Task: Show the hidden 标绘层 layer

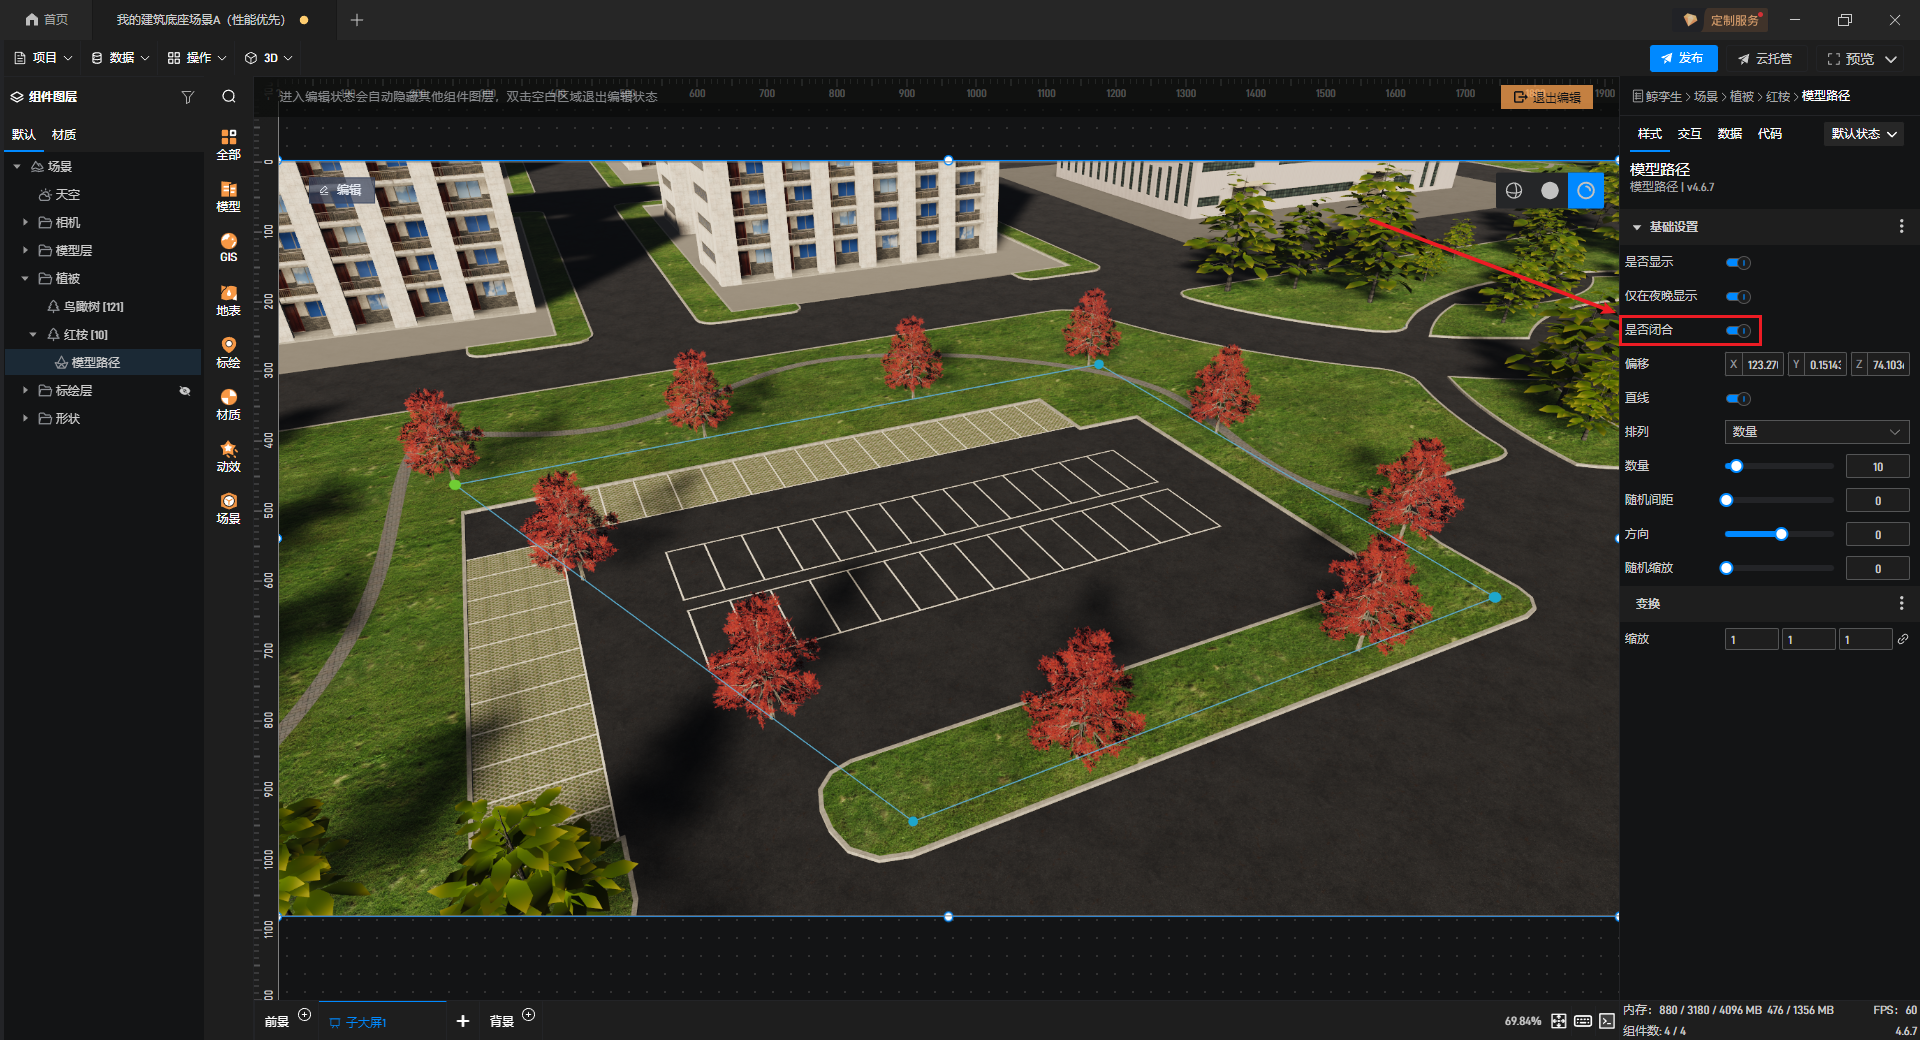Action: (x=185, y=391)
